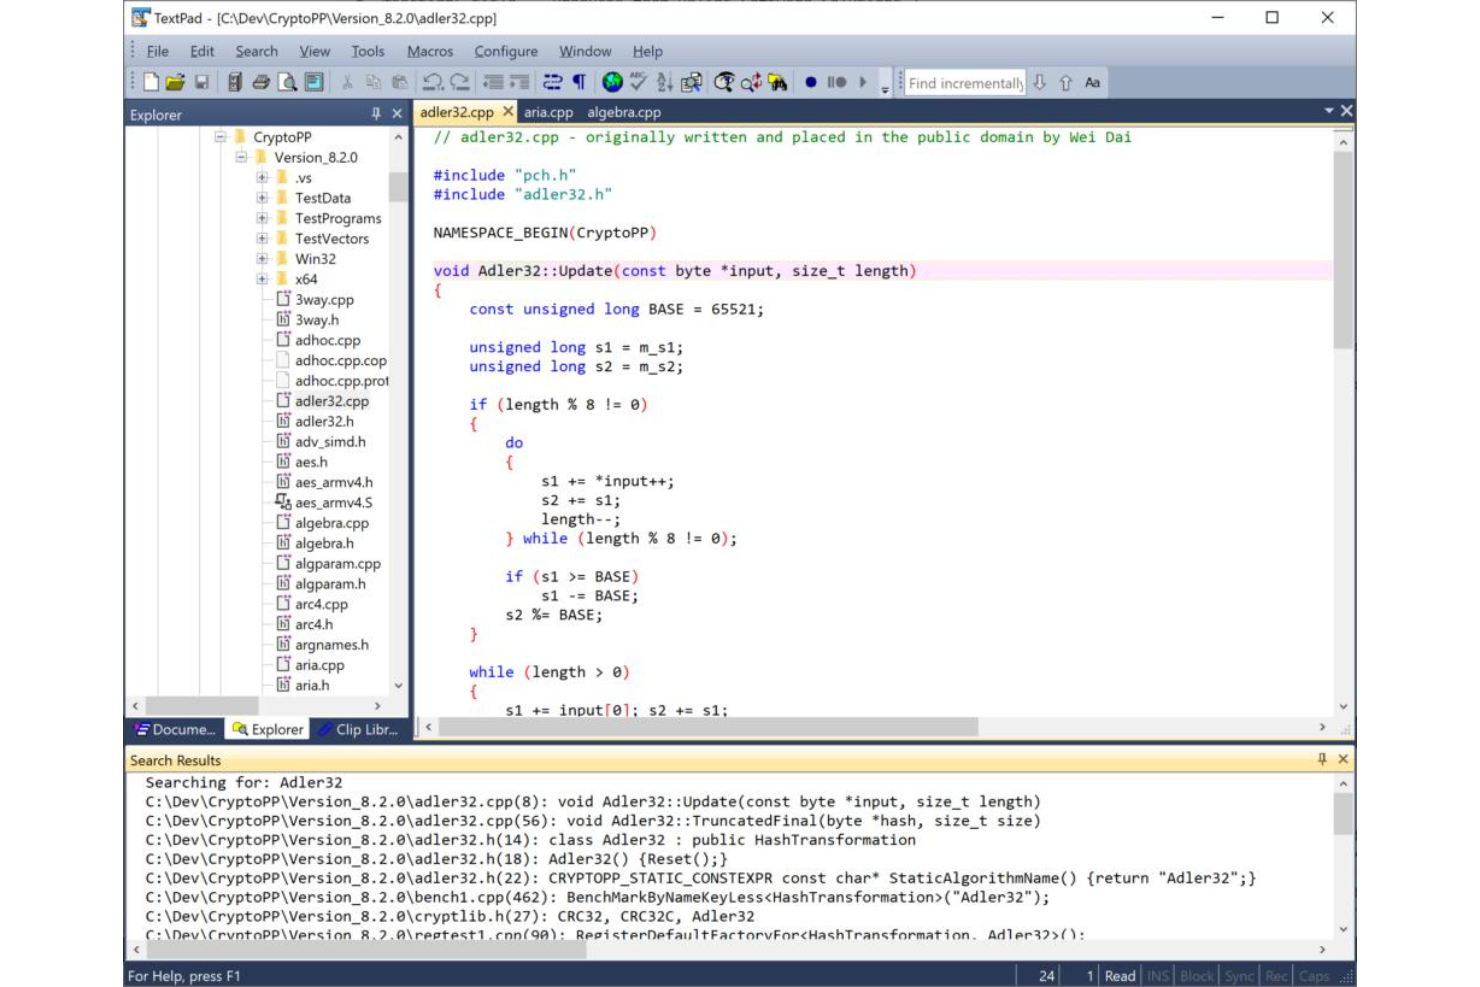Screen dimensions: 1480x987
Task: Close the adler32.cpp tab
Action: [x=508, y=112]
